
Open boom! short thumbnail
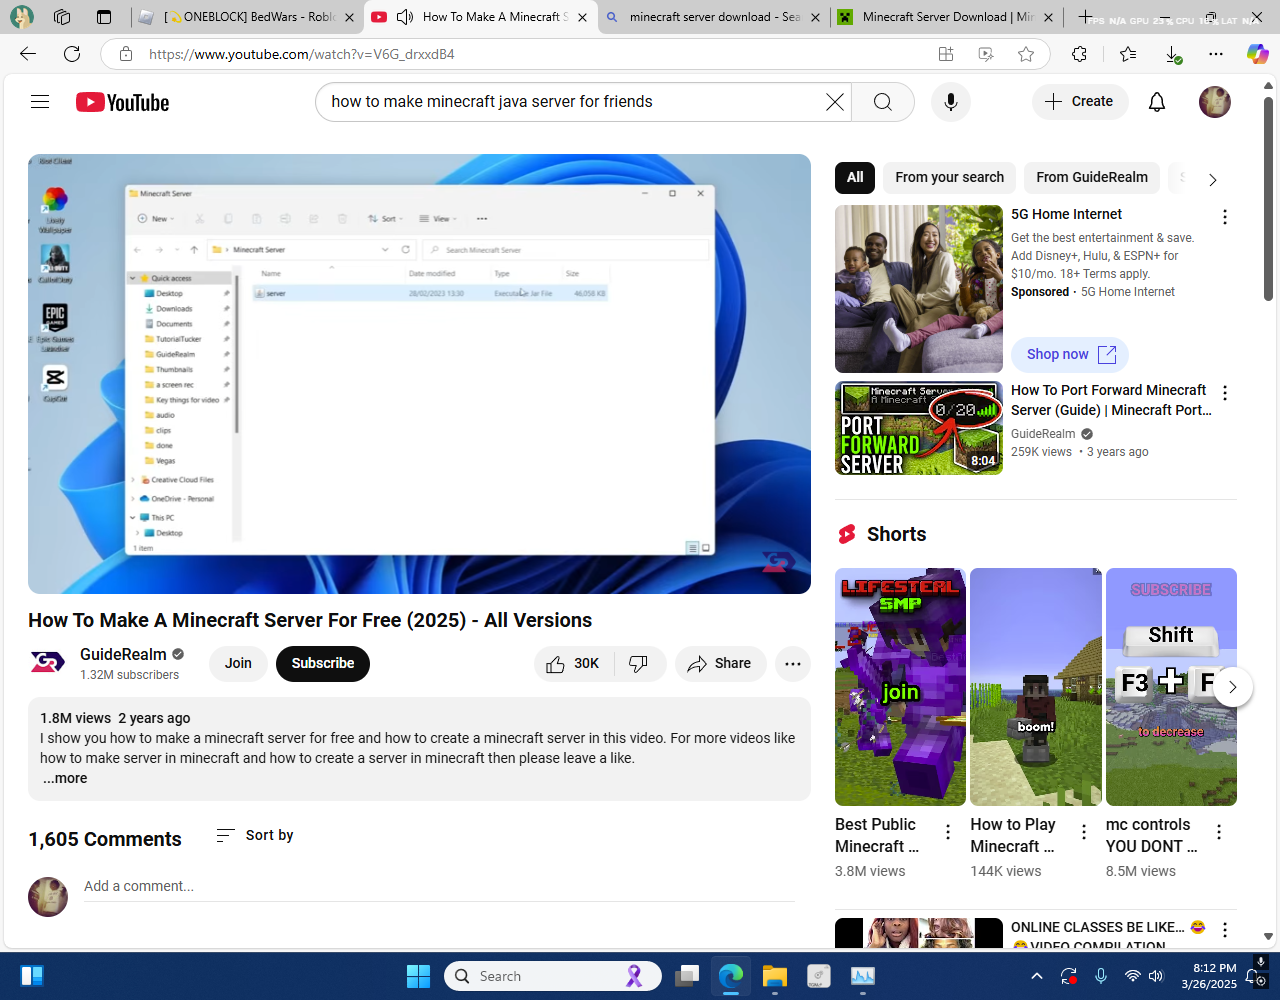click(x=1036, y=687)
